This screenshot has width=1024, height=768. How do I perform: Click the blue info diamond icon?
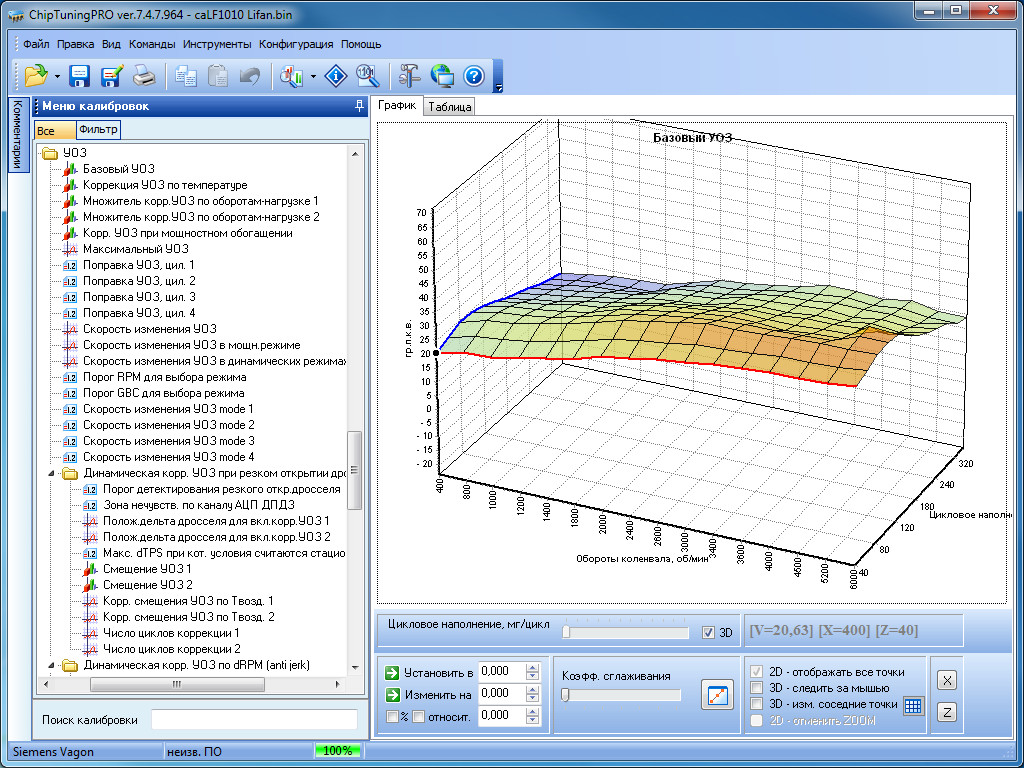coord(337,76)
